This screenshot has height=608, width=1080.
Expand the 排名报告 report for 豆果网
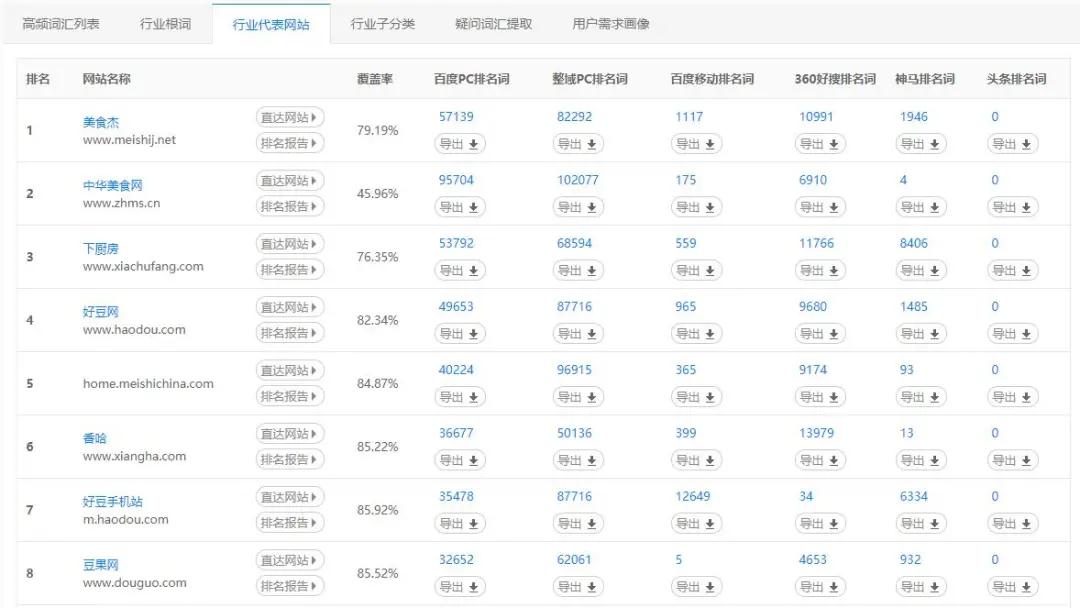[x=289, y=586]
